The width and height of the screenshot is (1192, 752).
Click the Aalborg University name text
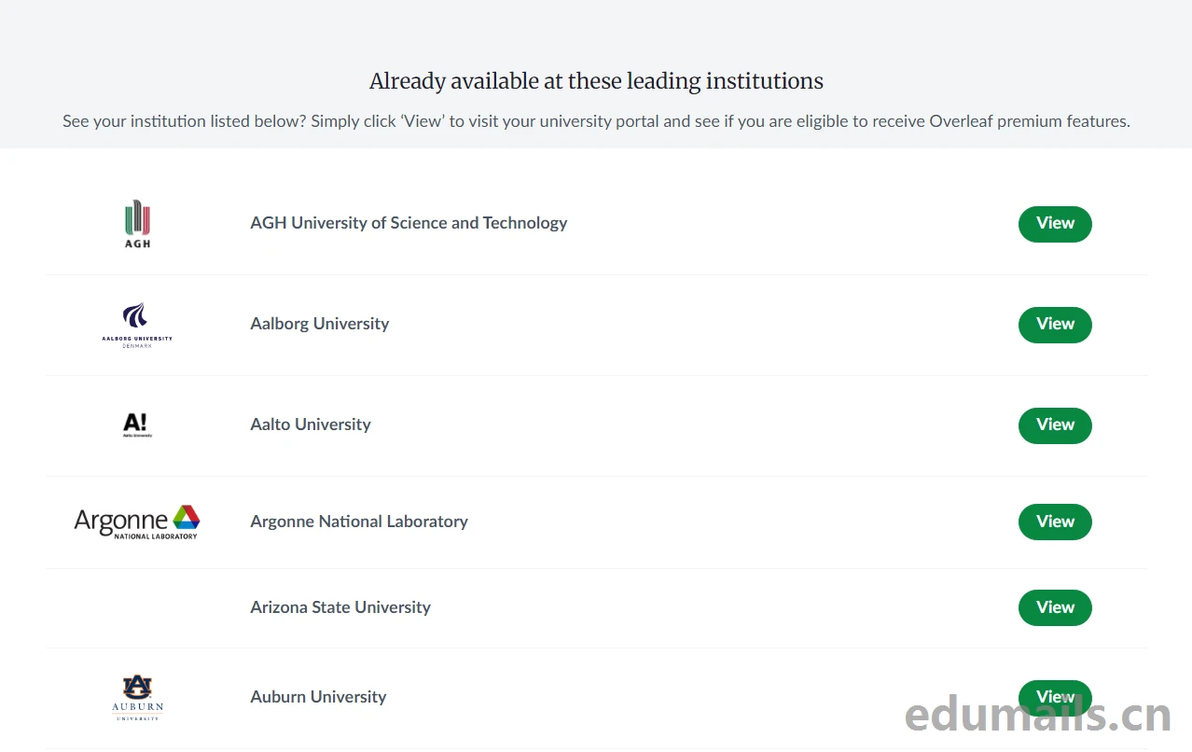(x=319, y=324)
